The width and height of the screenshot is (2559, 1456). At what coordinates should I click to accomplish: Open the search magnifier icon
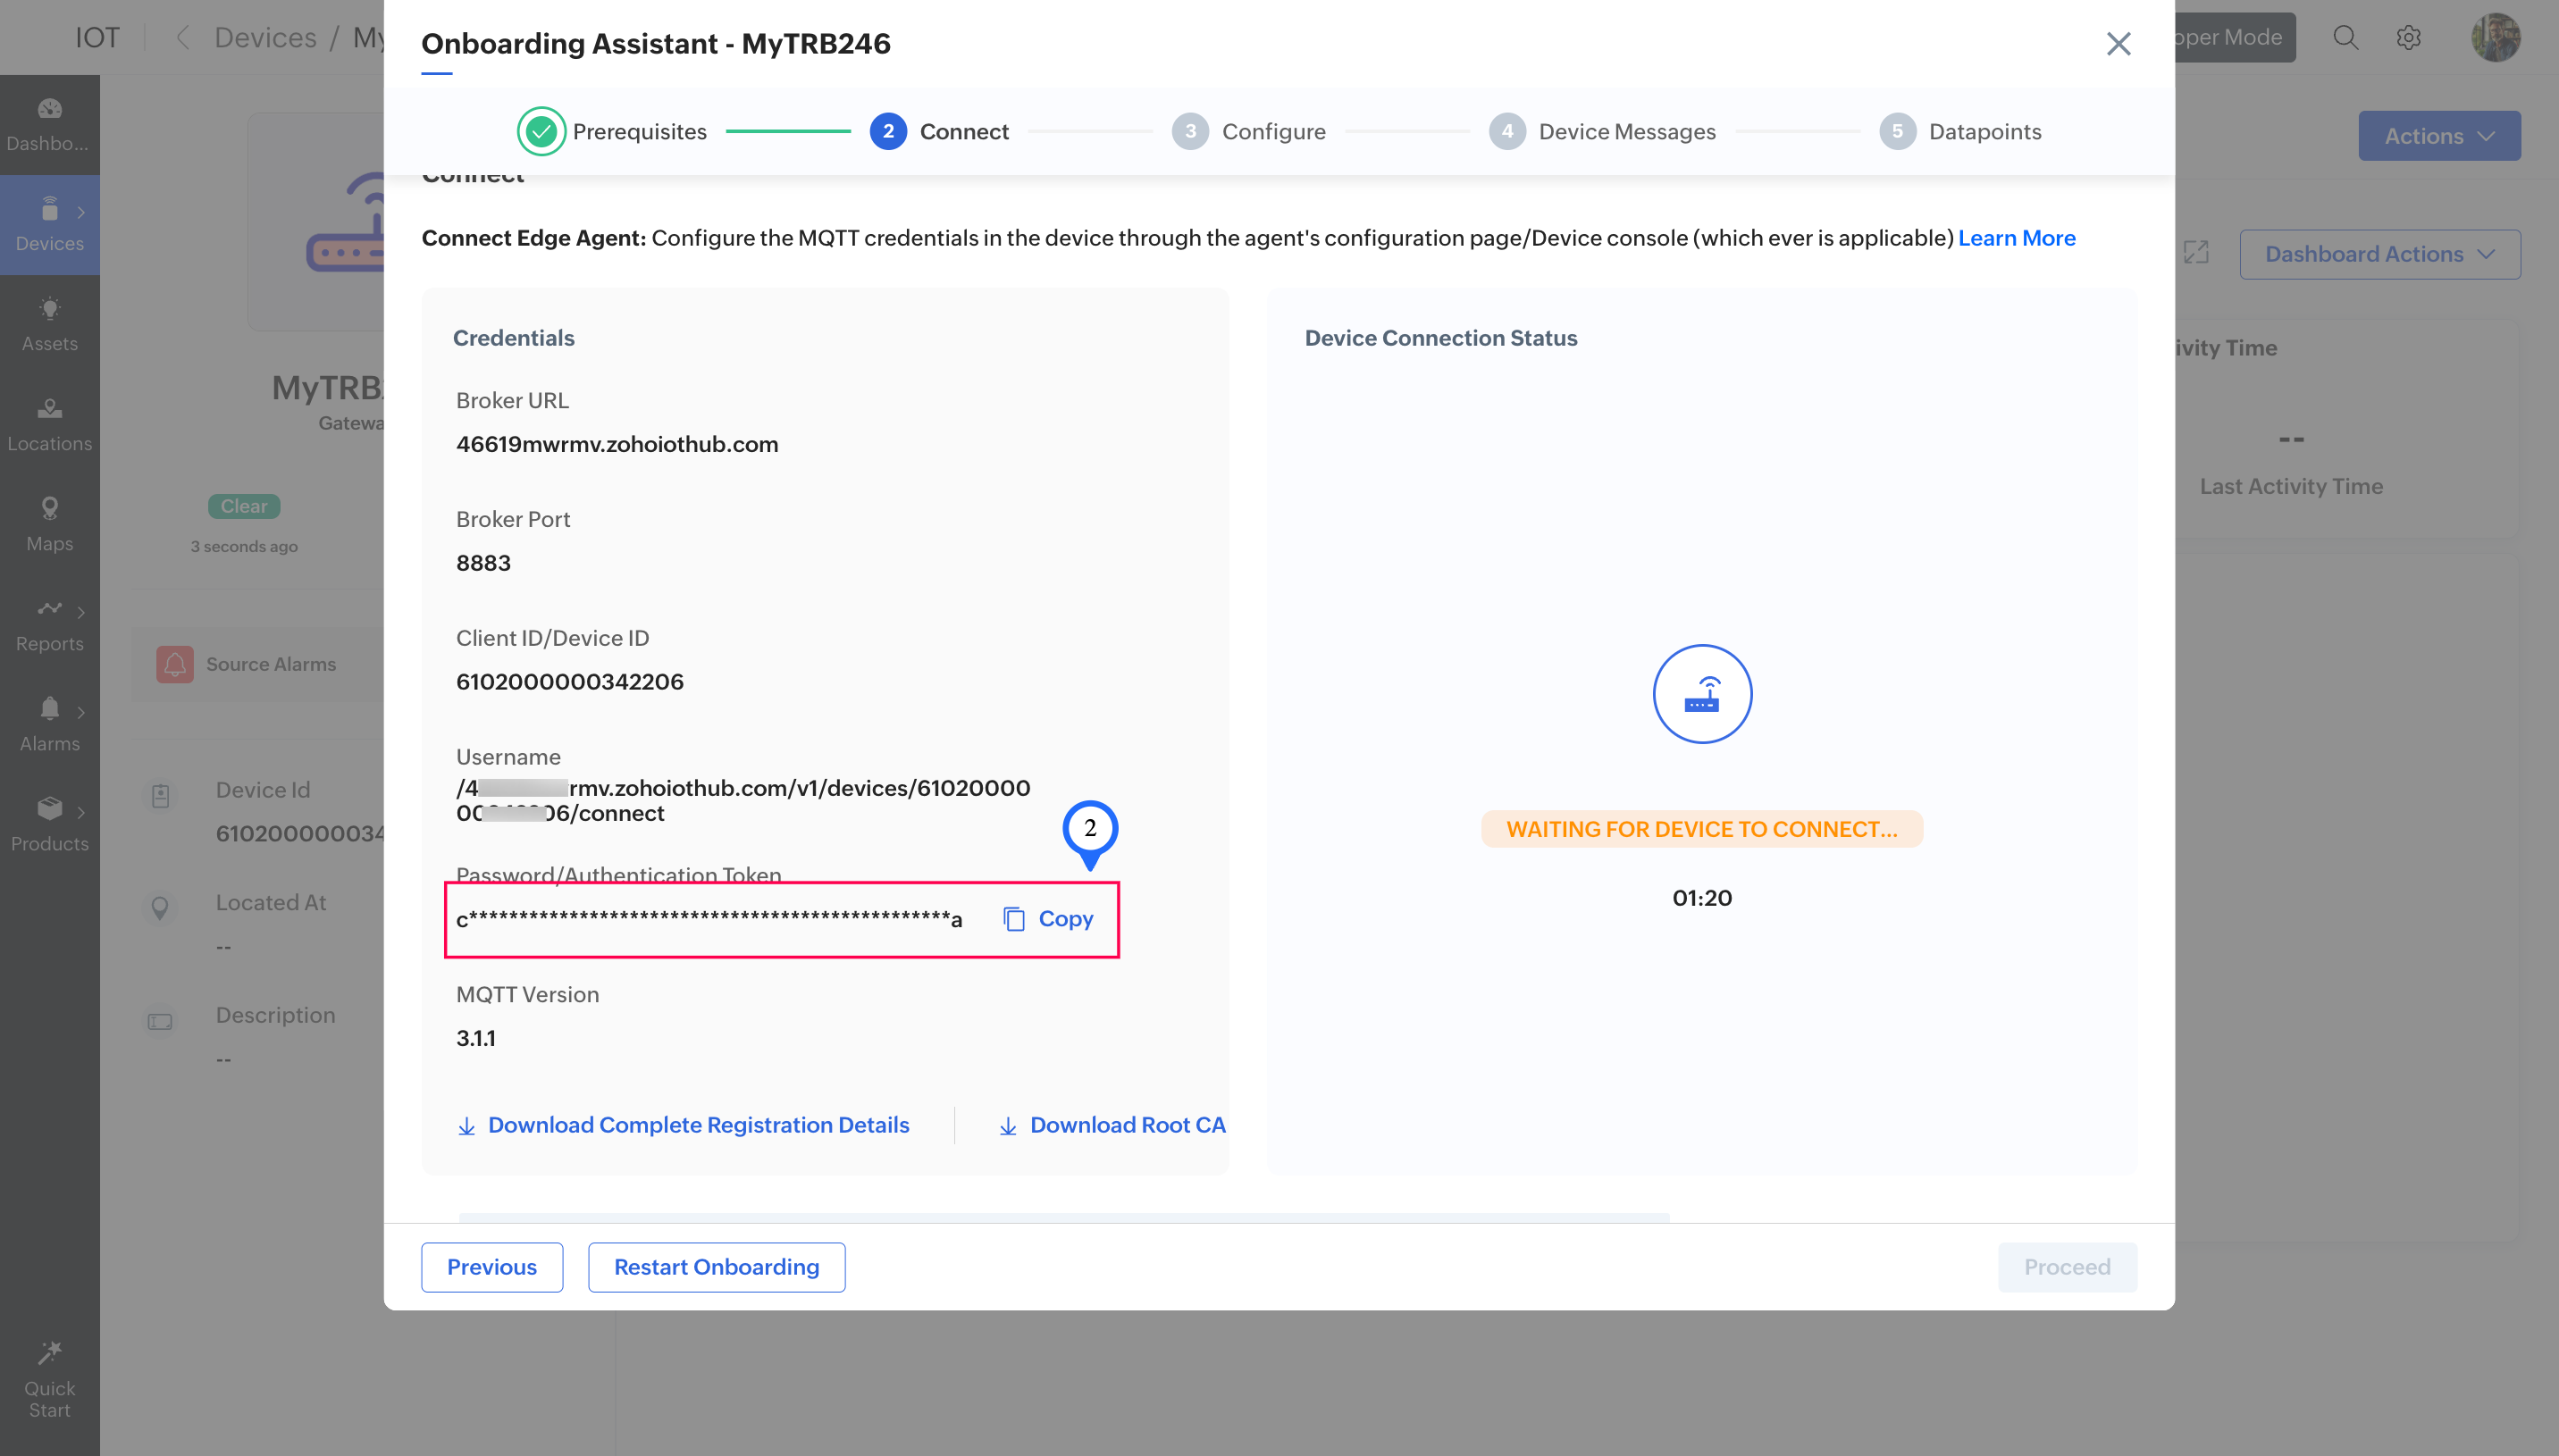(2345, 38)
